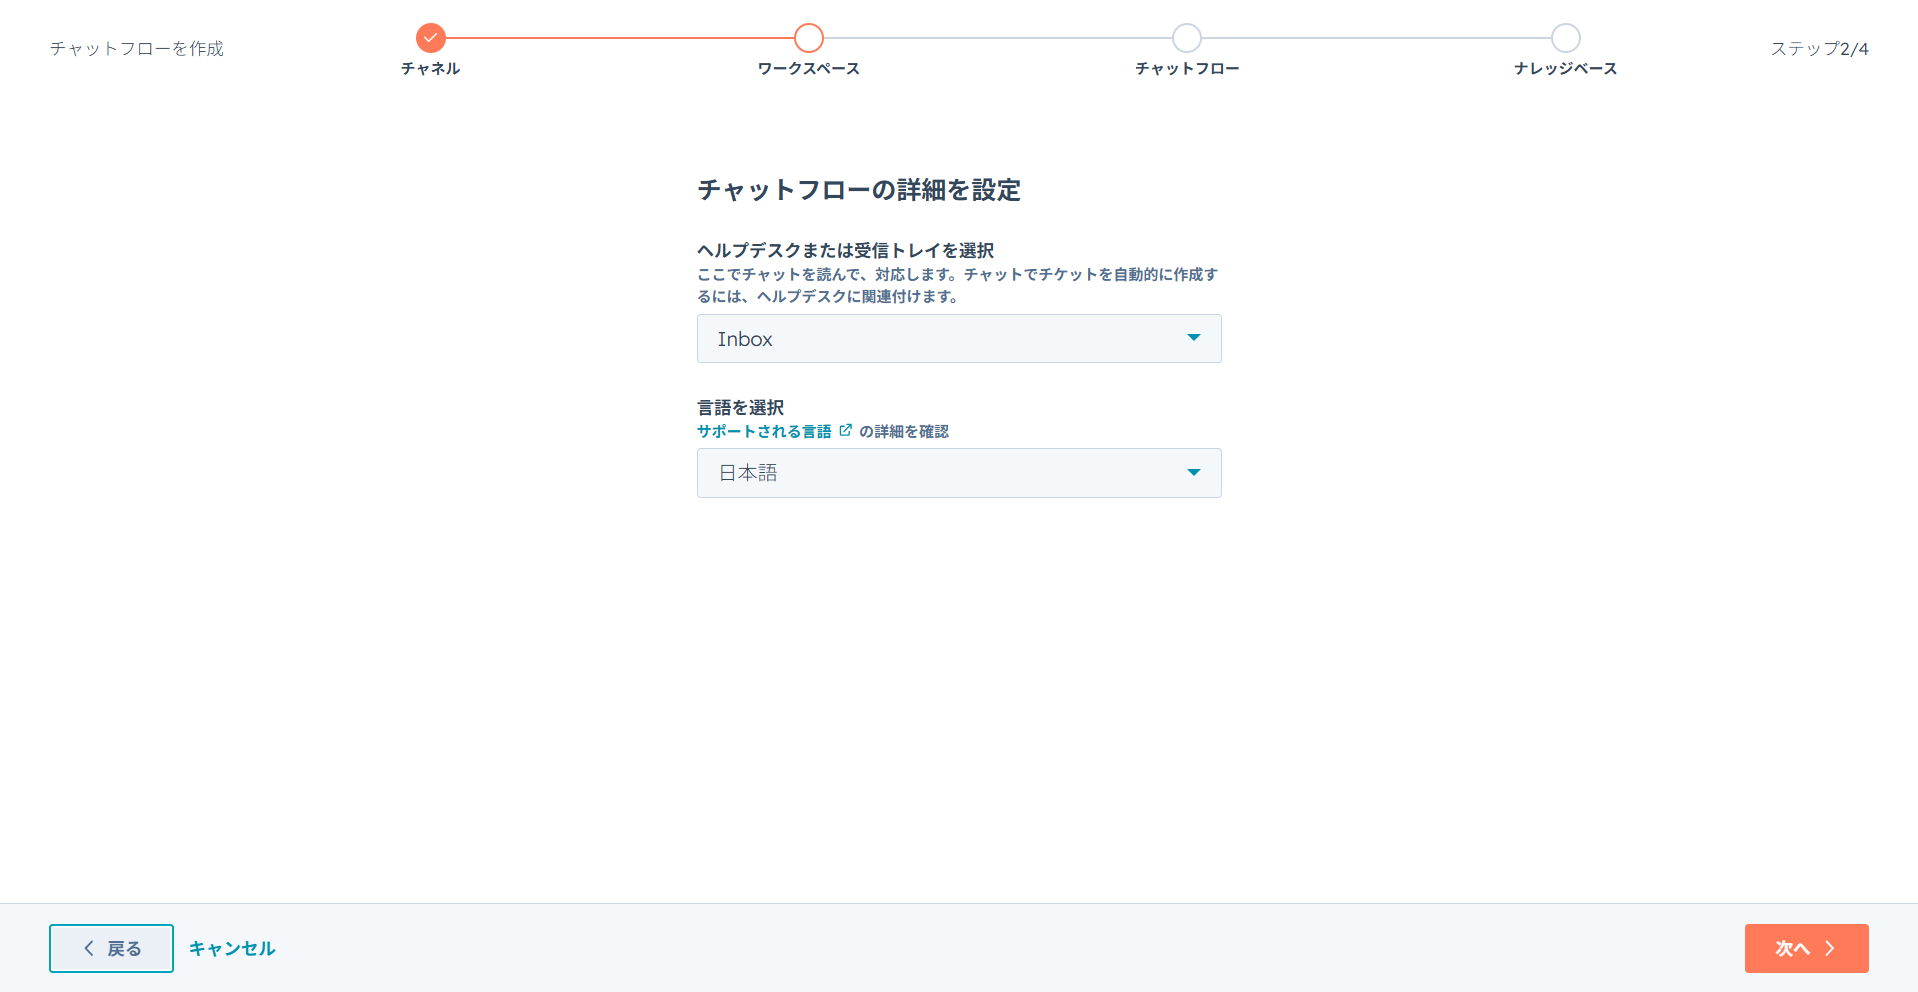Click the forward chevron icon in 次へ button

click(1830, 948)
